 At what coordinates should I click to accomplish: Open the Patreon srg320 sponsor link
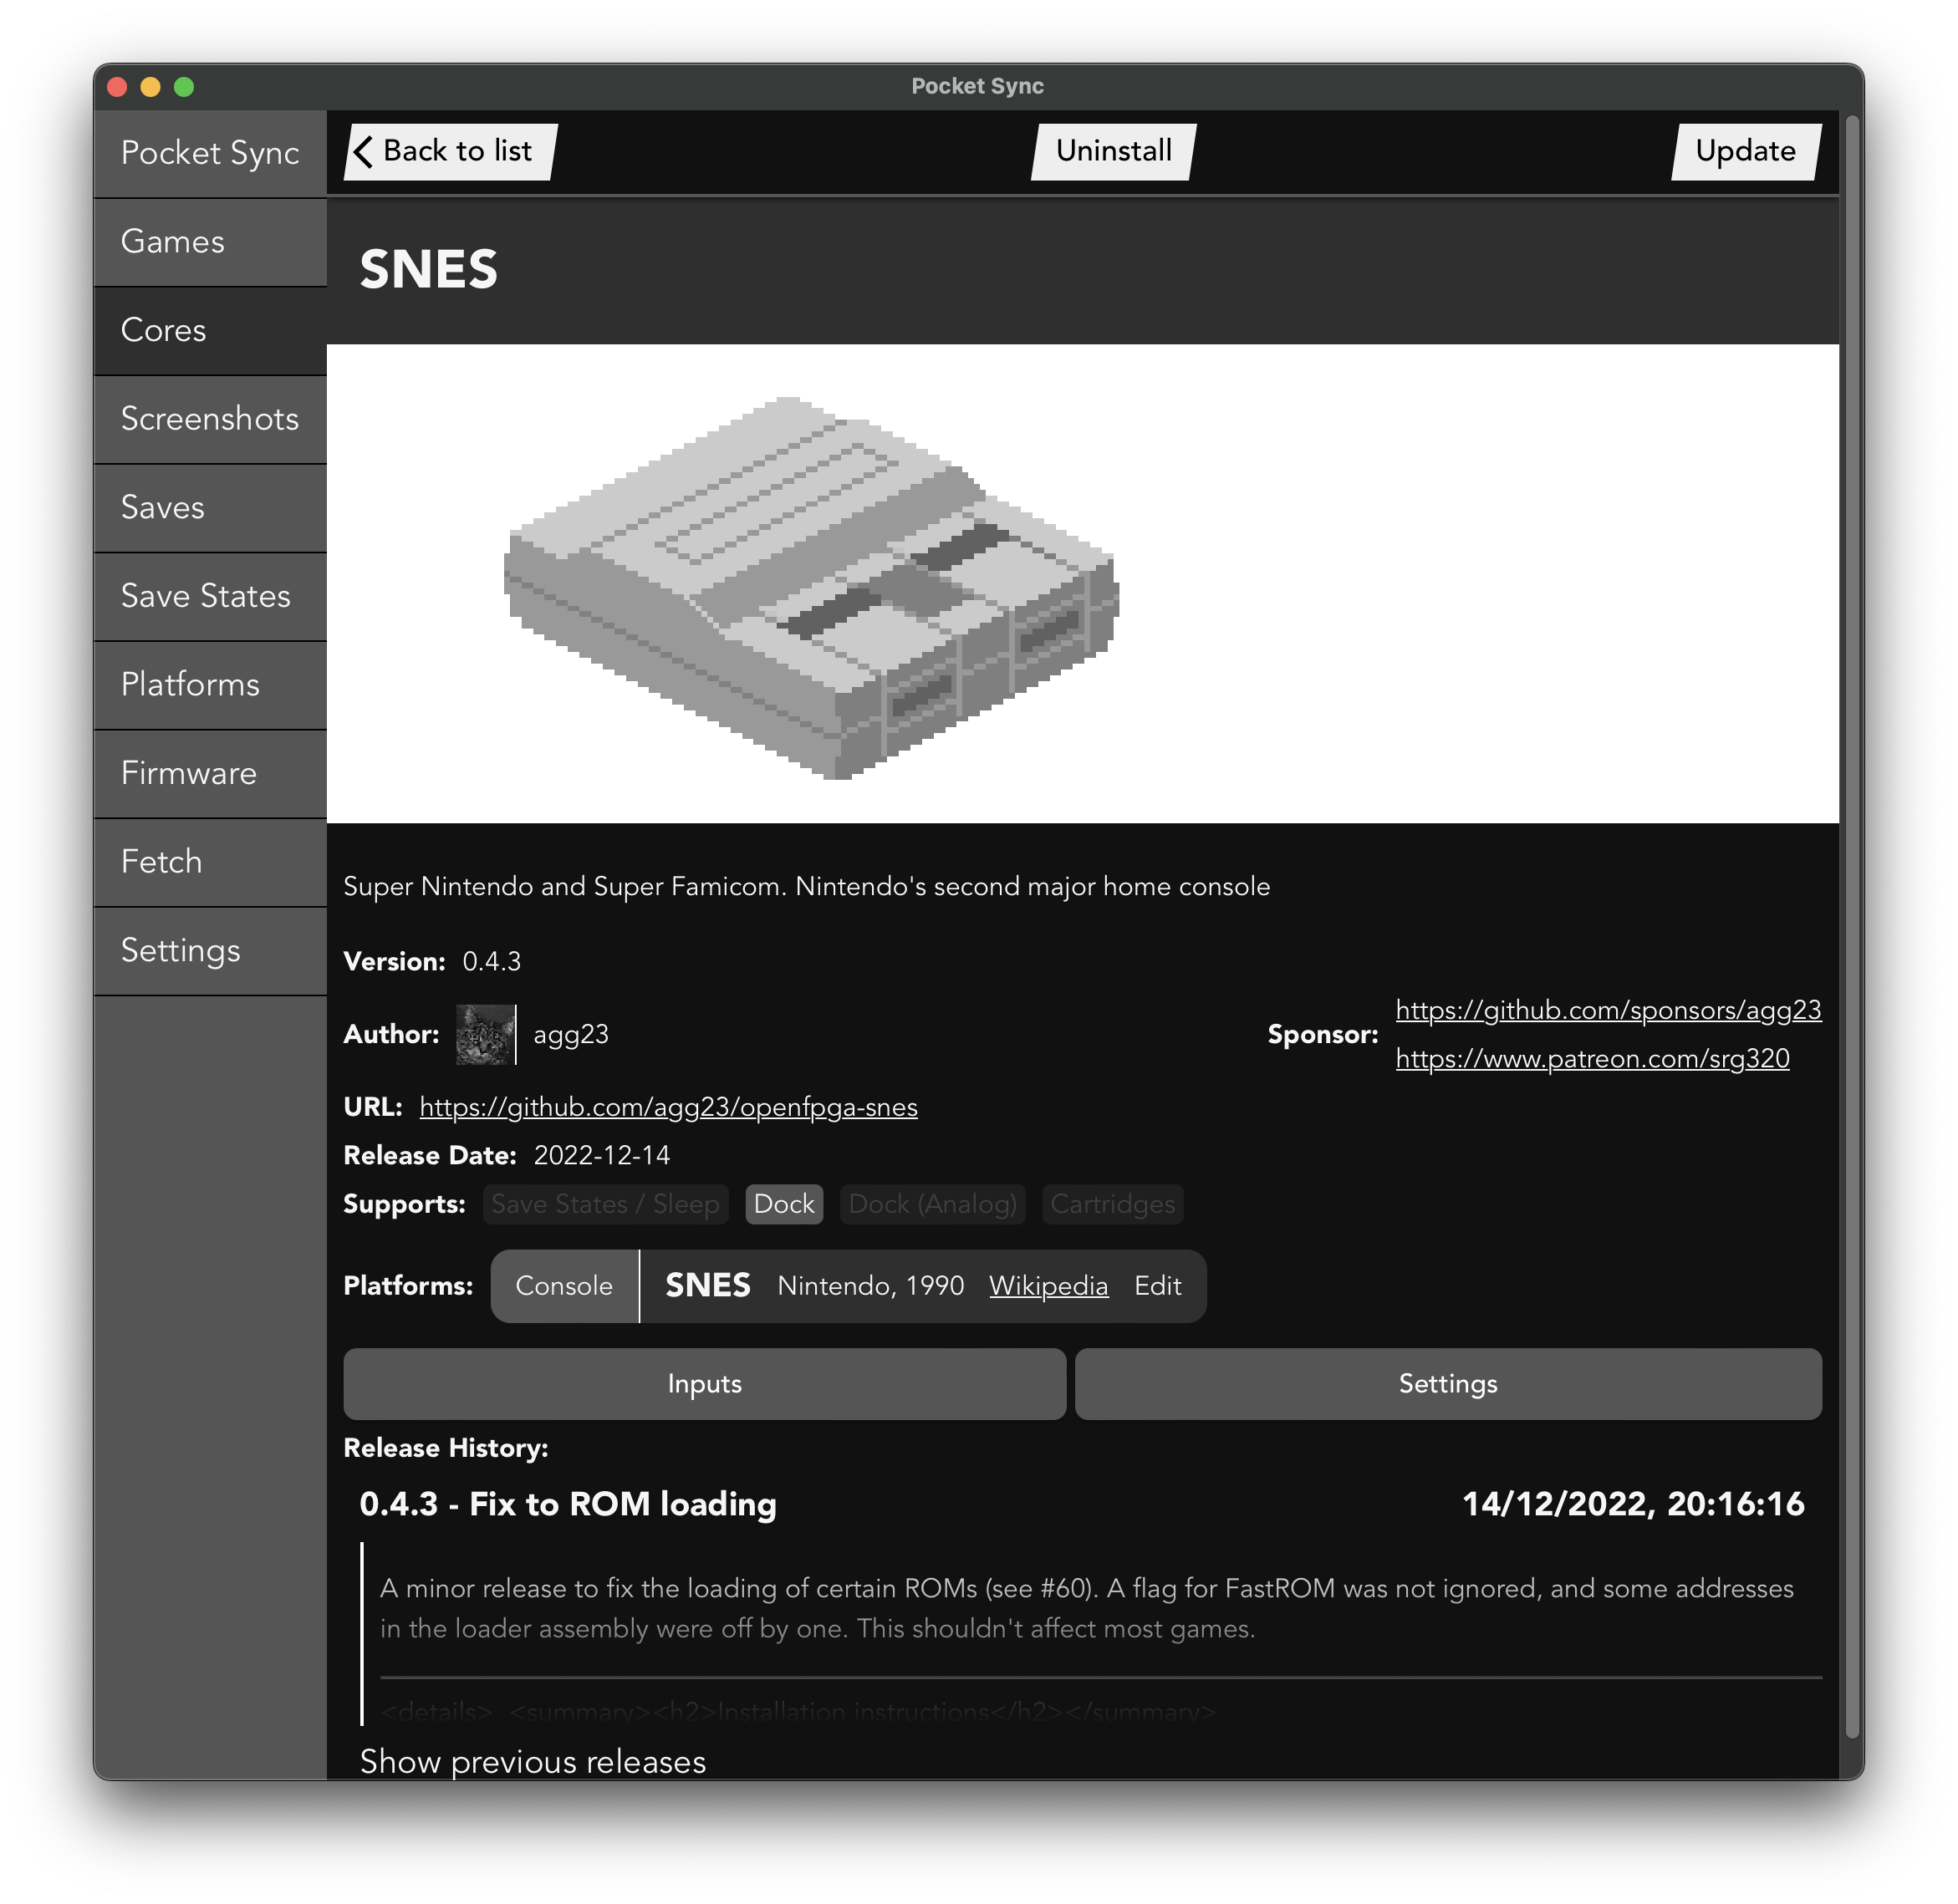tap(1592, 1058)
